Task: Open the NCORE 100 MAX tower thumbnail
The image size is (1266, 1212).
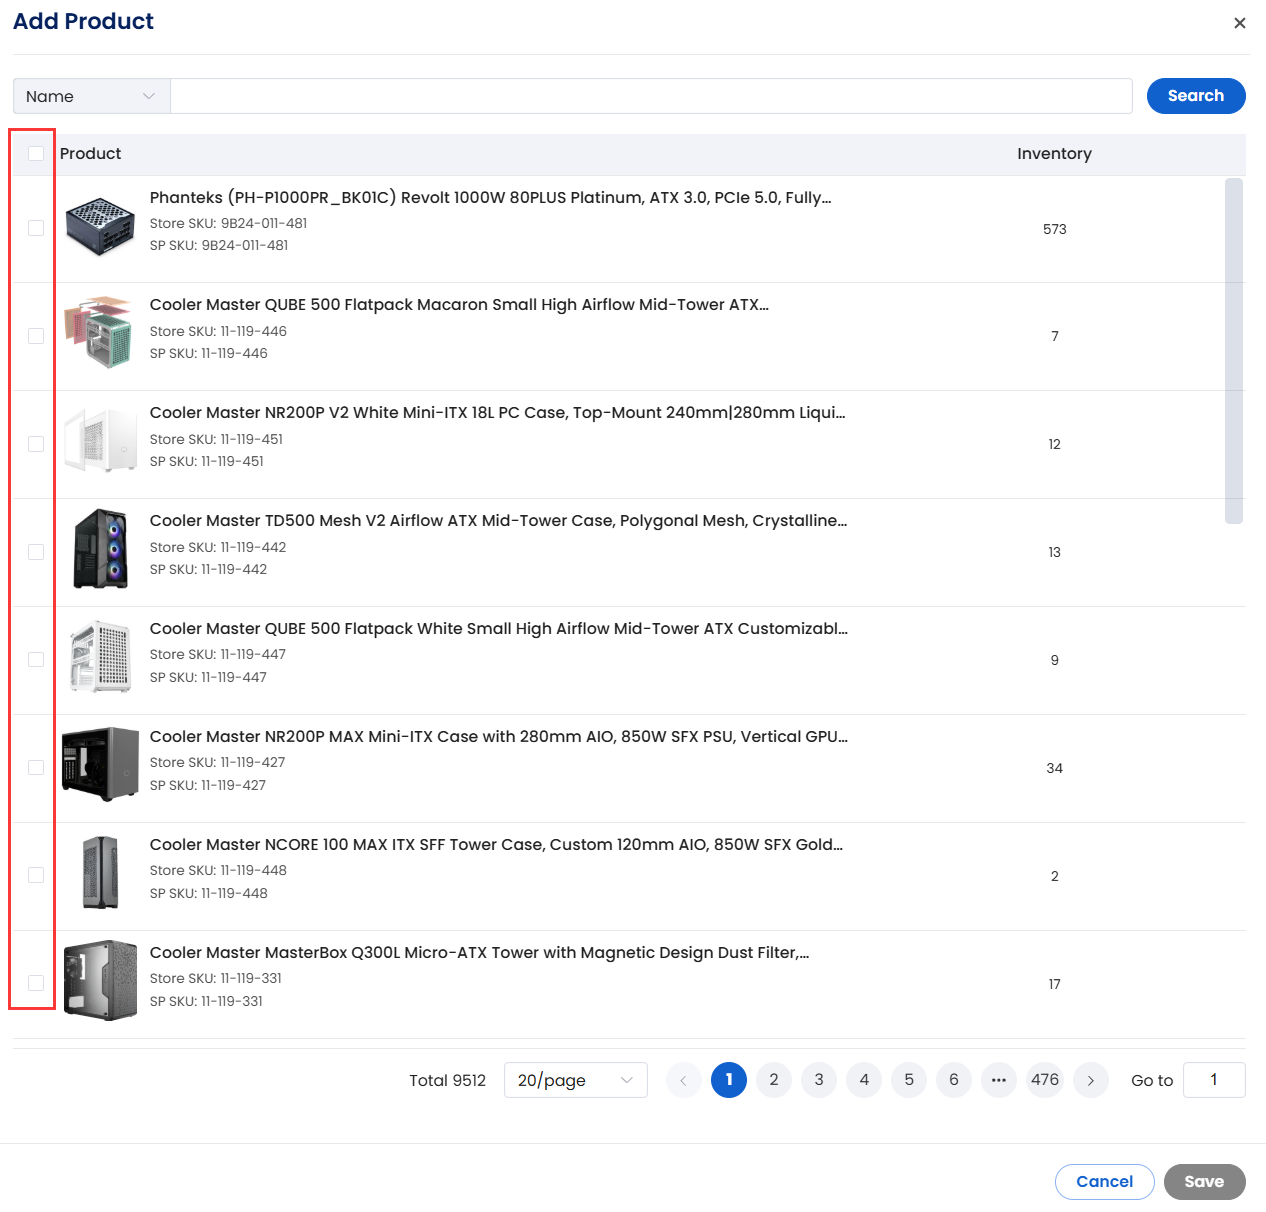Action: (x=100, y=872)
